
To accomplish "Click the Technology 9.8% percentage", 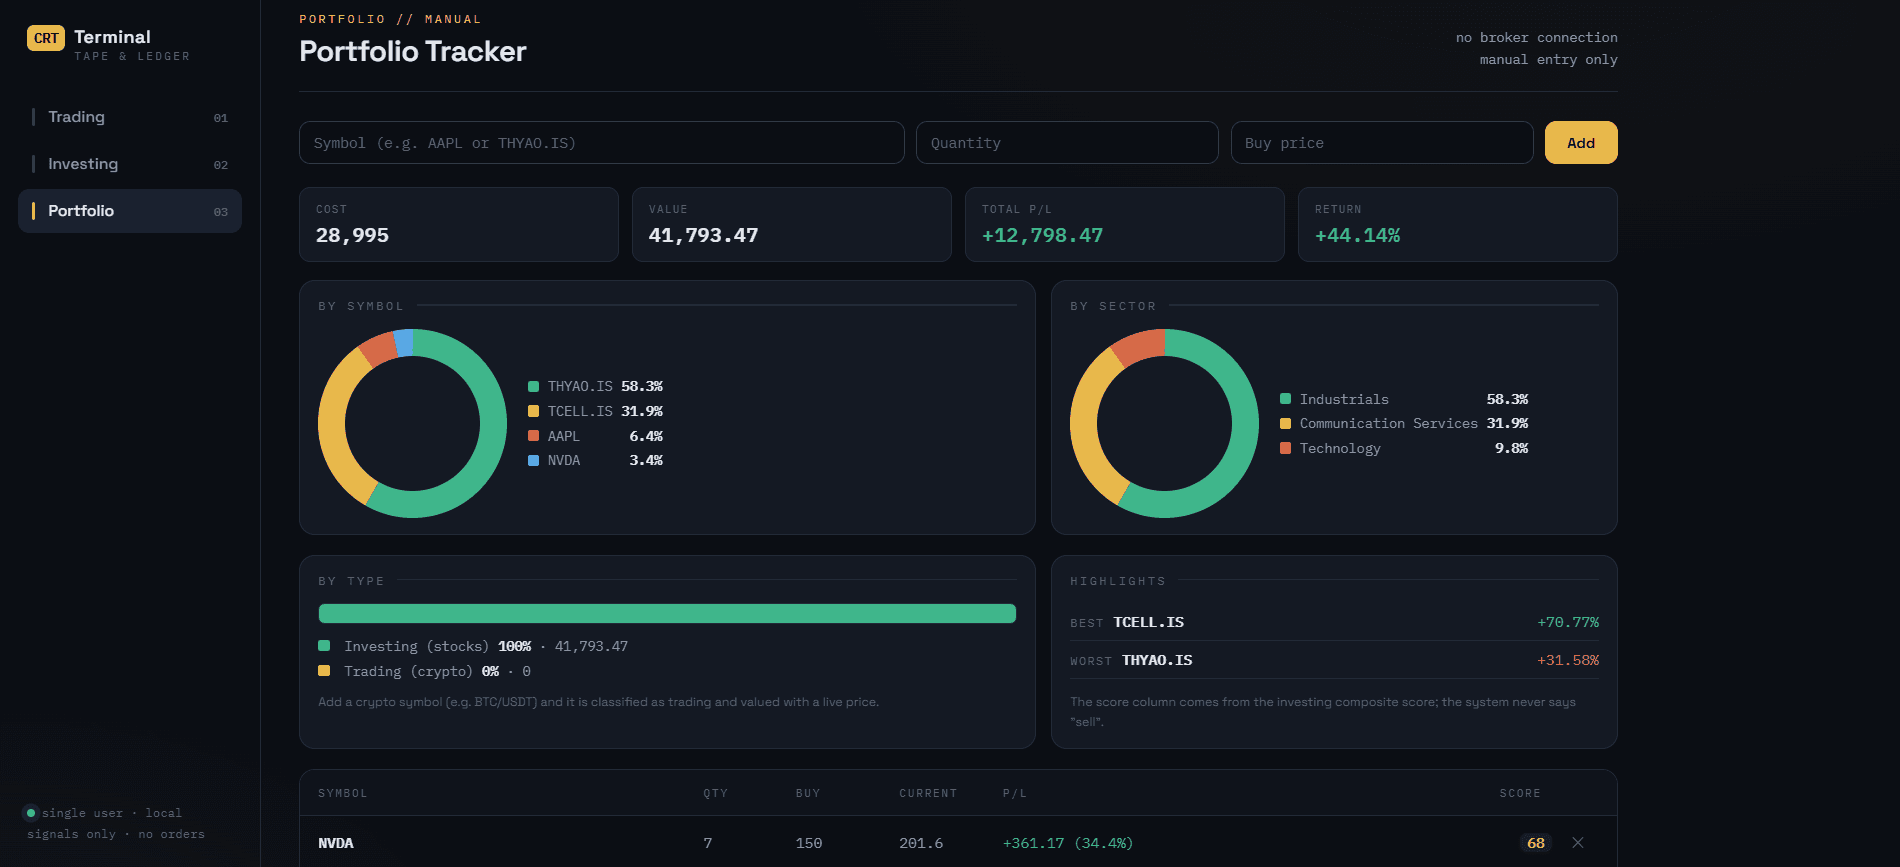I will coord(1511,448).
